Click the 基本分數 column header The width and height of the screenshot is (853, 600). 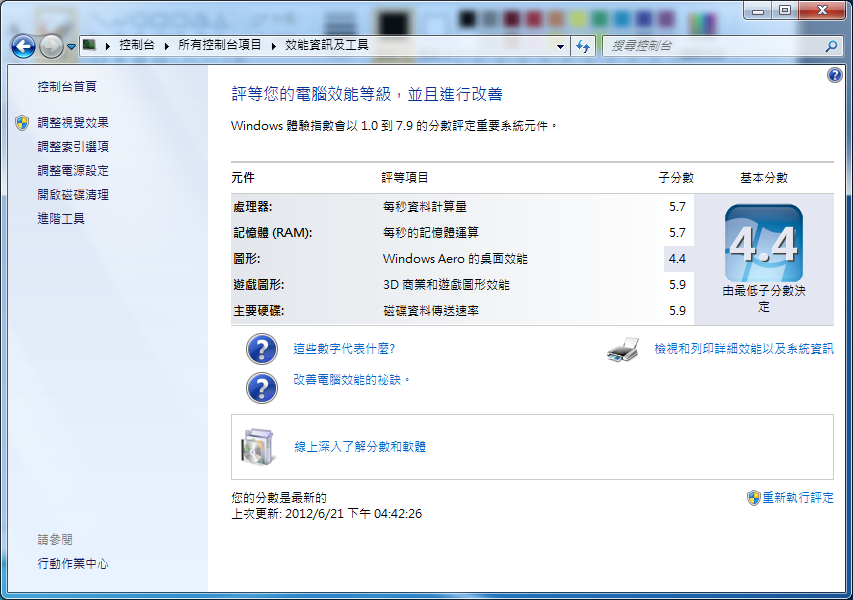tap(764, 178)
